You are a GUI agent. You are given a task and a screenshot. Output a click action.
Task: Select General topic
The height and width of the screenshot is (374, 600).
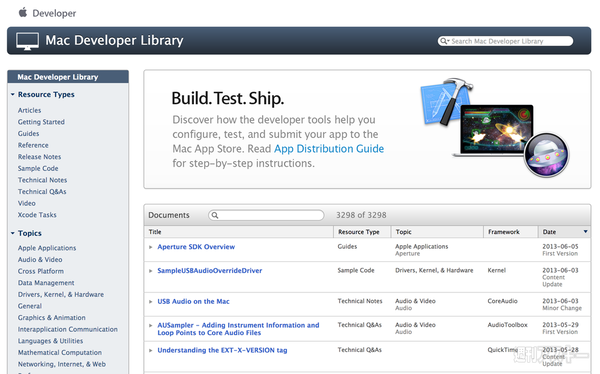[29, 306]
